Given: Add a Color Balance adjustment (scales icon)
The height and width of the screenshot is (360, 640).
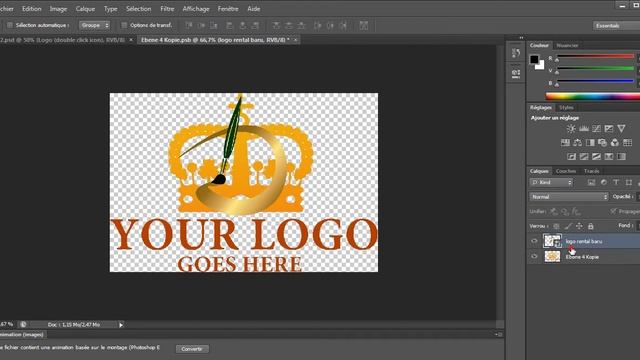Looking at the screenshot, I should pos(578,142).
